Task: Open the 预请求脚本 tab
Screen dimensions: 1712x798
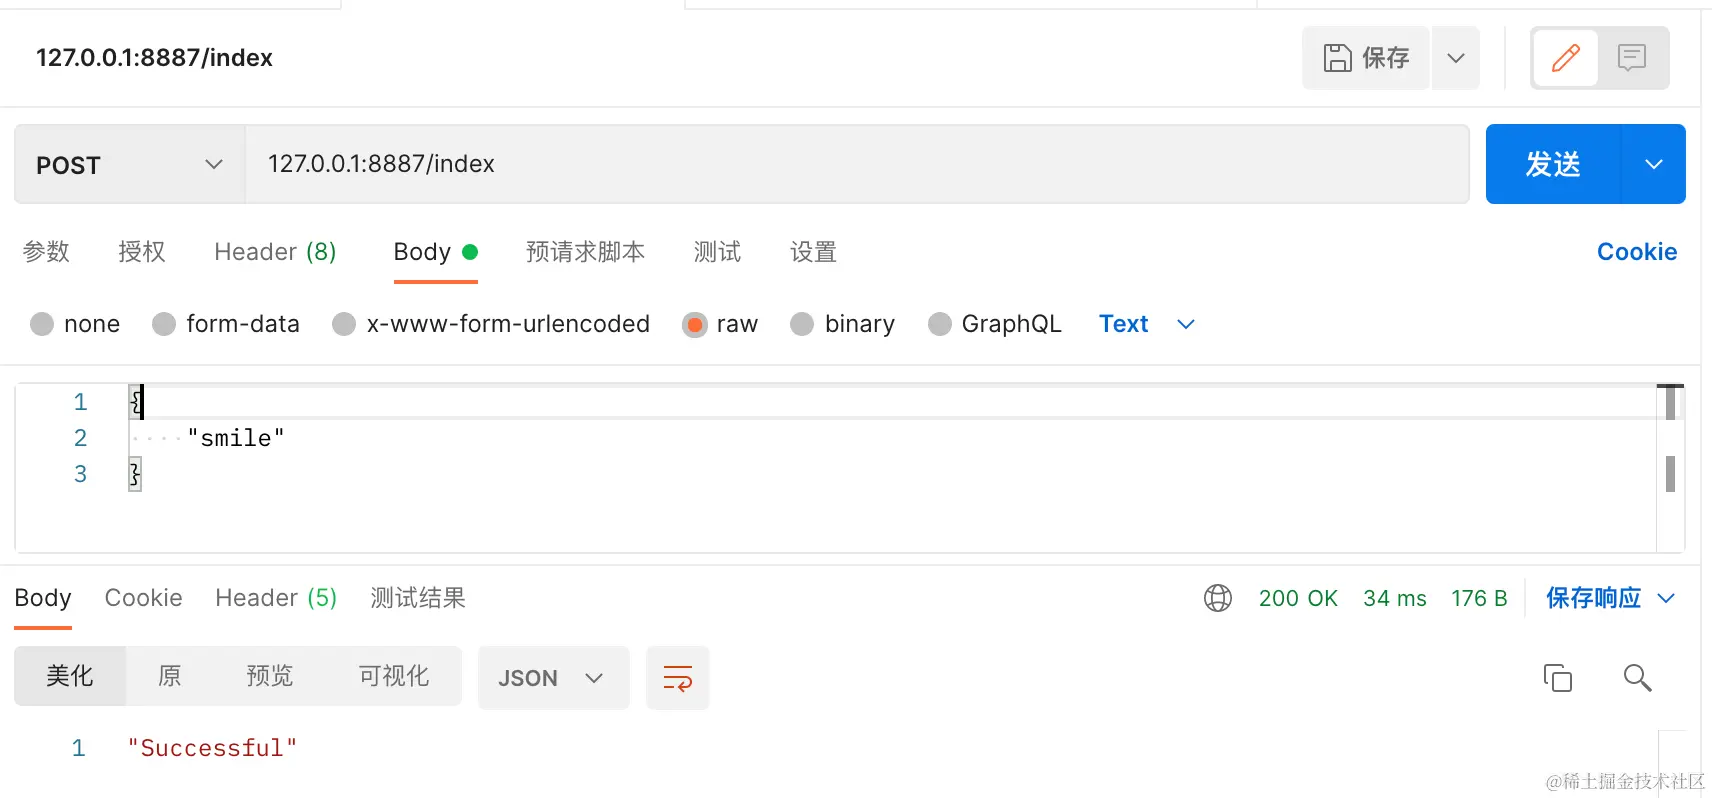Action: point(585,252)
